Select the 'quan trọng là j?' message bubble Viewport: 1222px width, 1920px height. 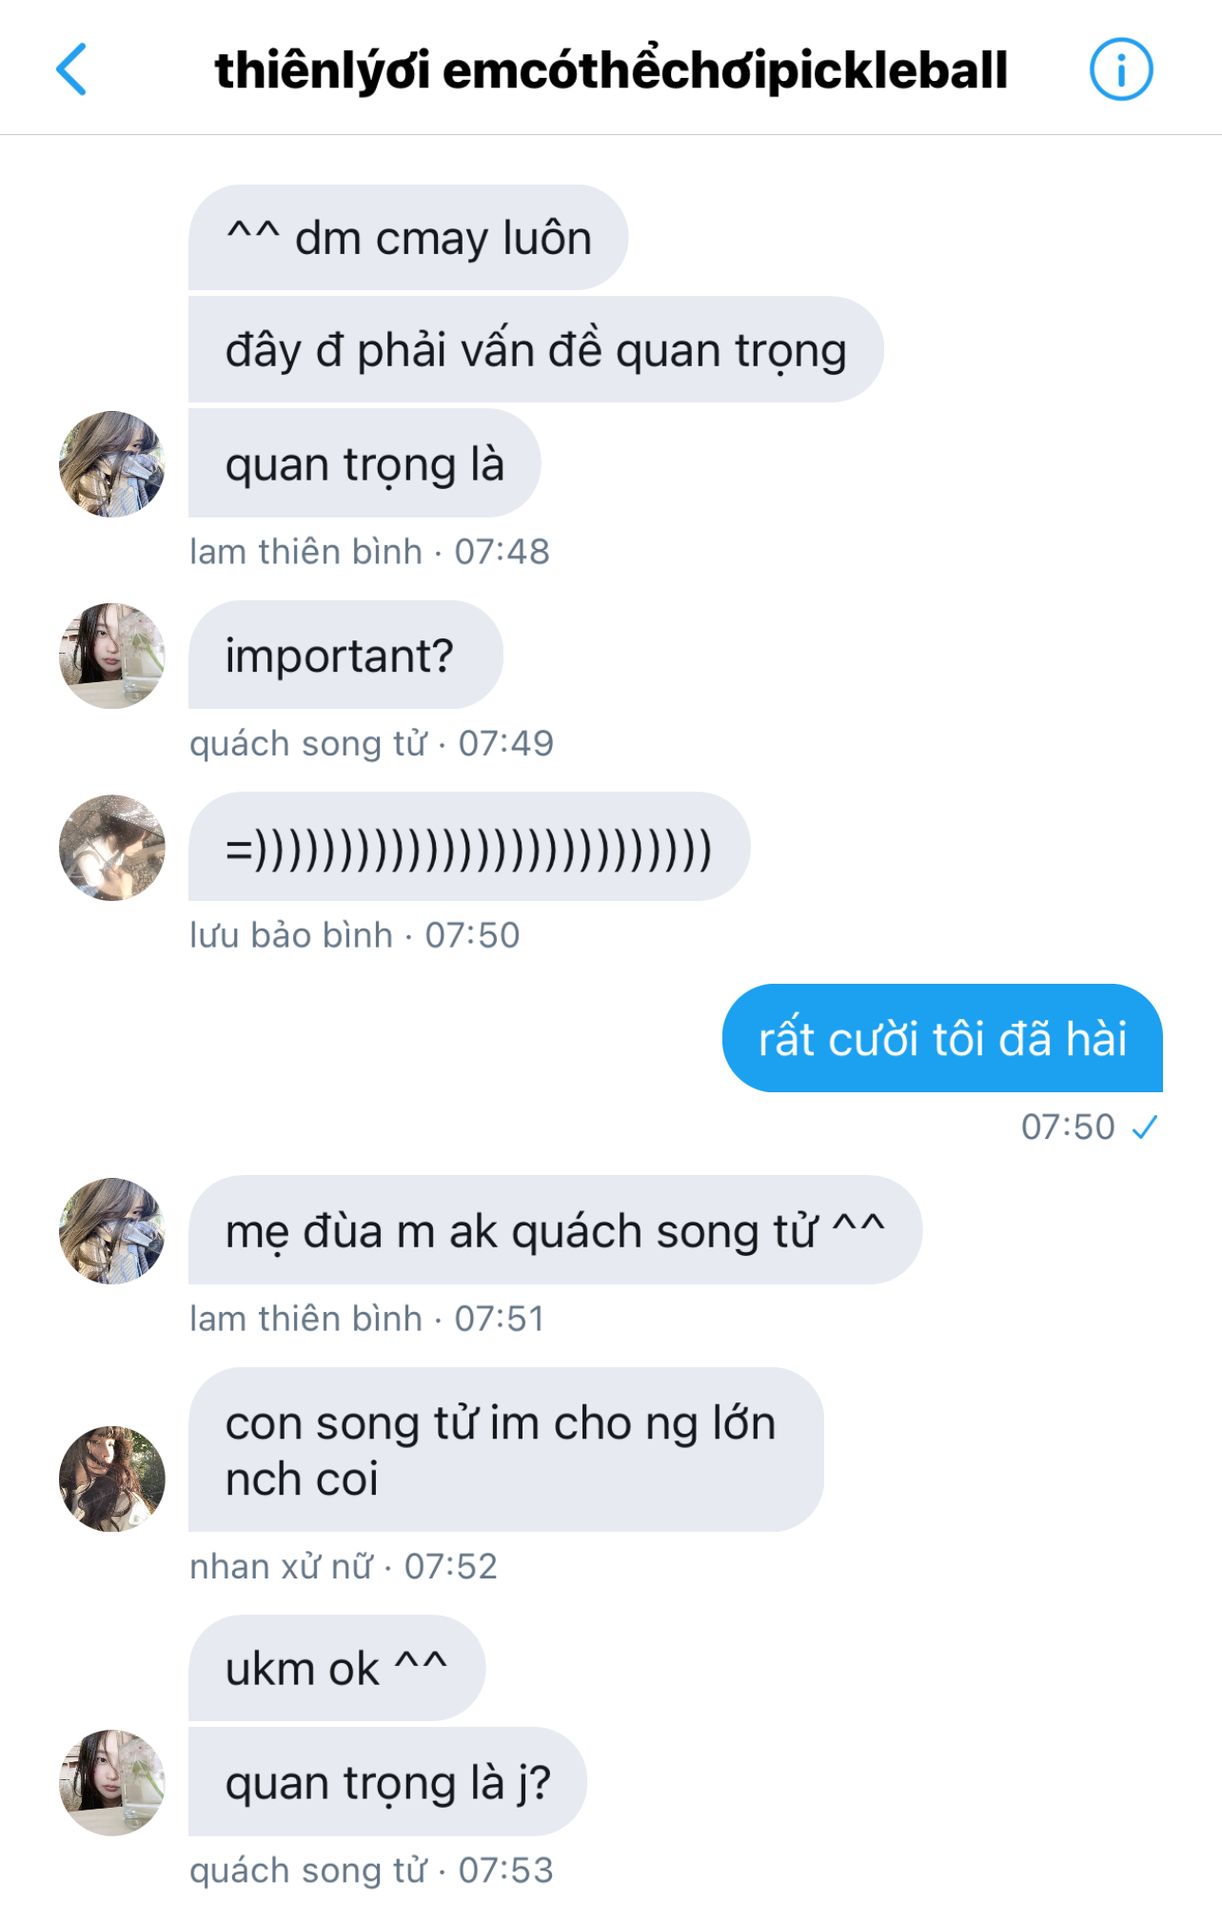coord(388,1782)
